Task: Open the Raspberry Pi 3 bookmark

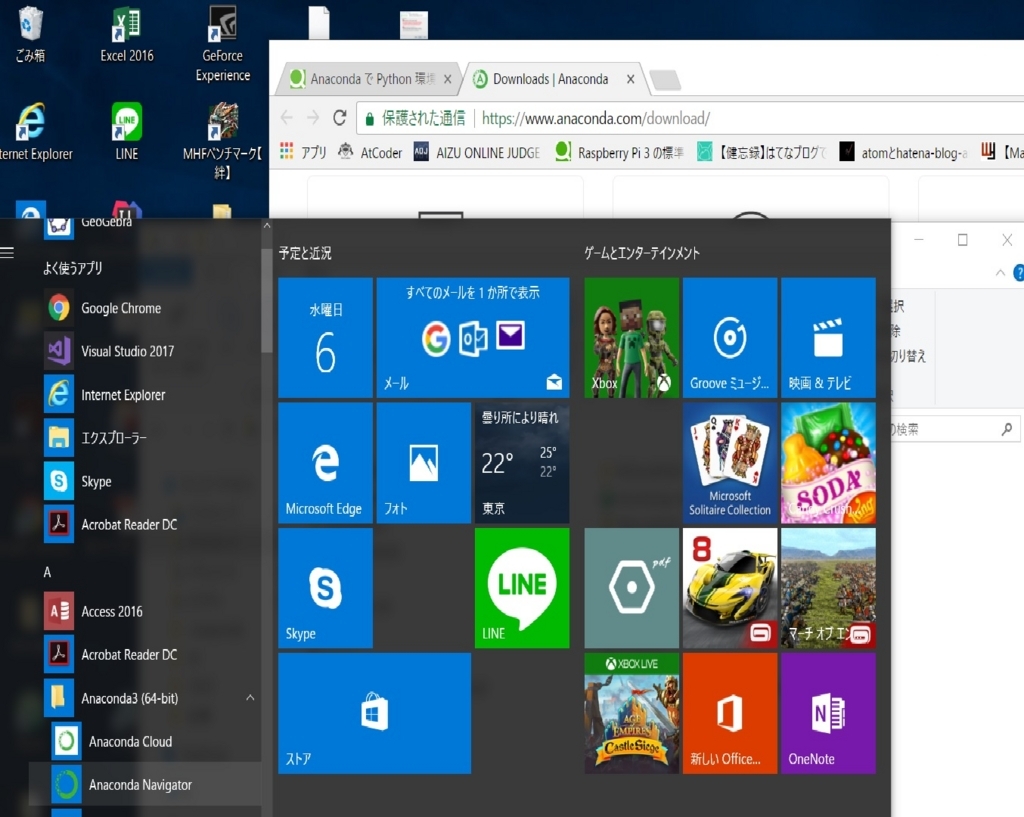Action: pos(620,152)
